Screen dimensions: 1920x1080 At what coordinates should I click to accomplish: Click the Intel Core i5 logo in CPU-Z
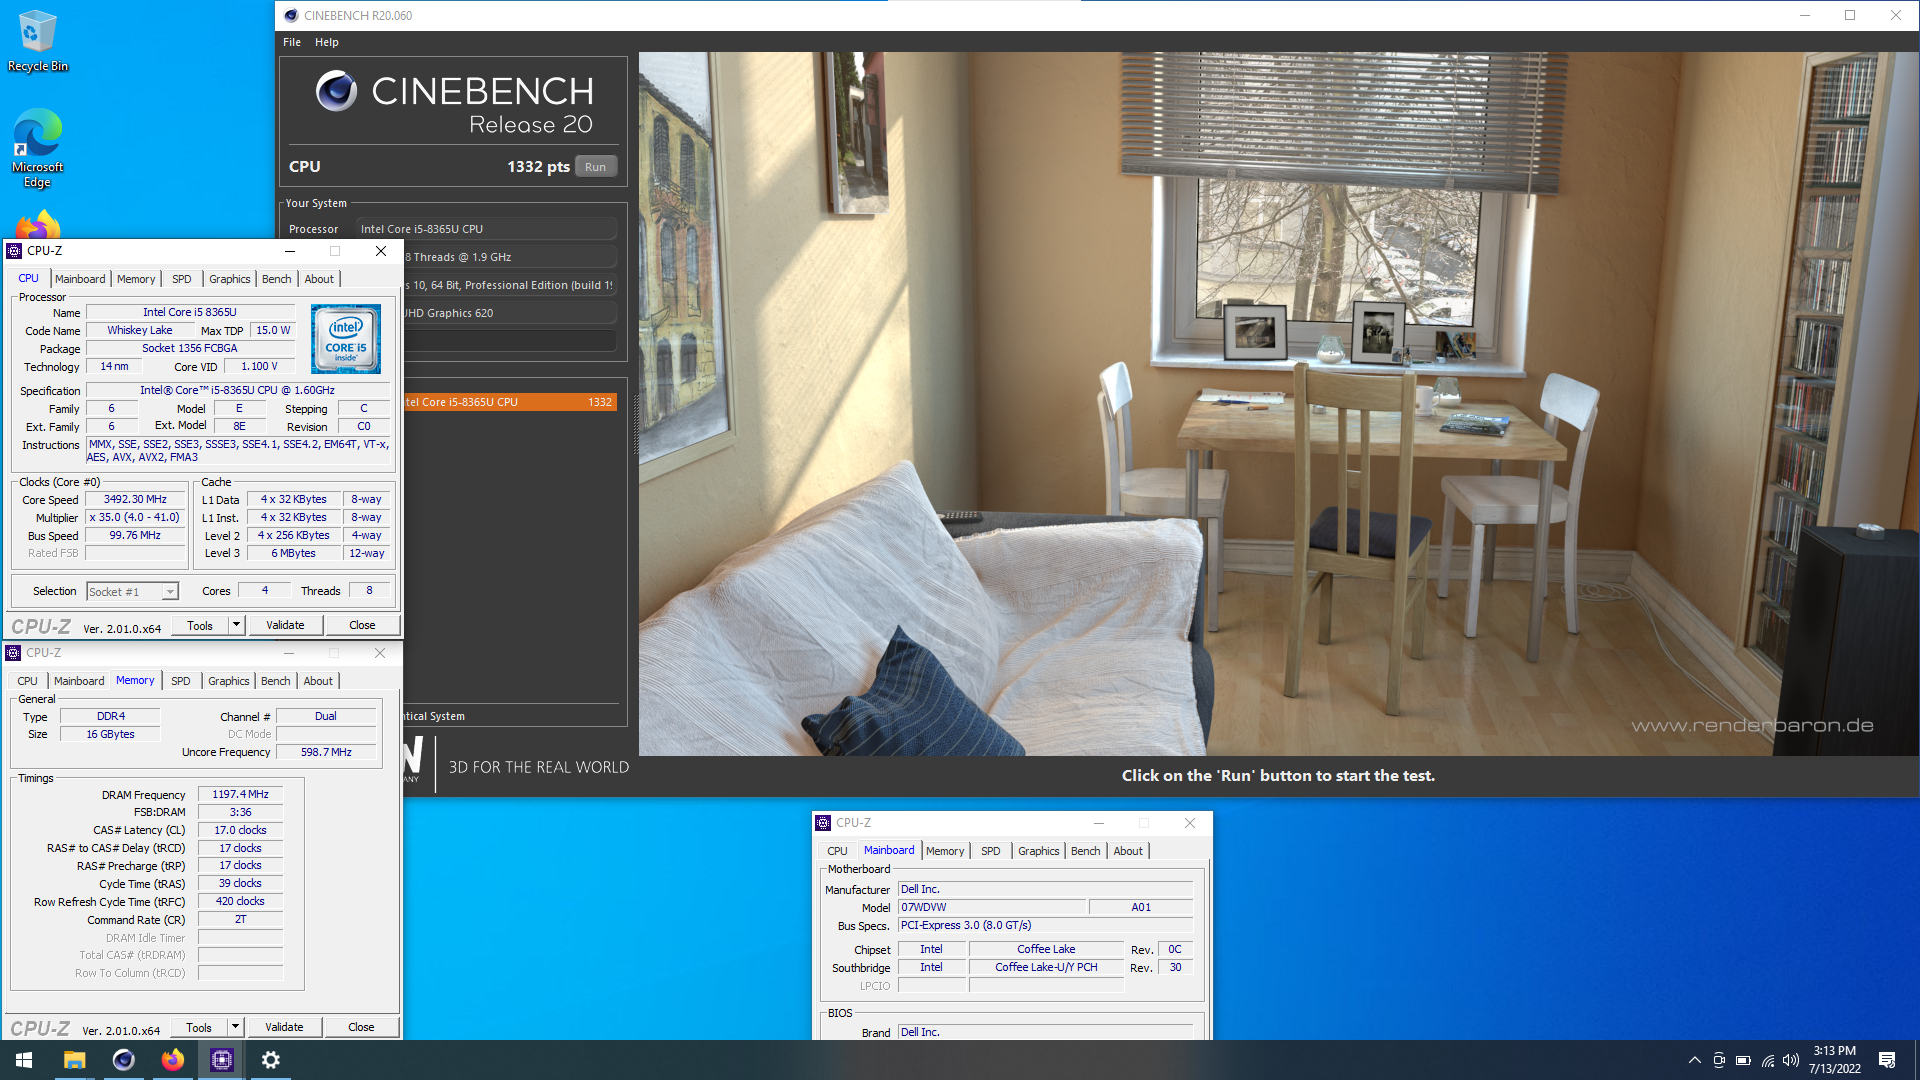[x=346, y=339]
